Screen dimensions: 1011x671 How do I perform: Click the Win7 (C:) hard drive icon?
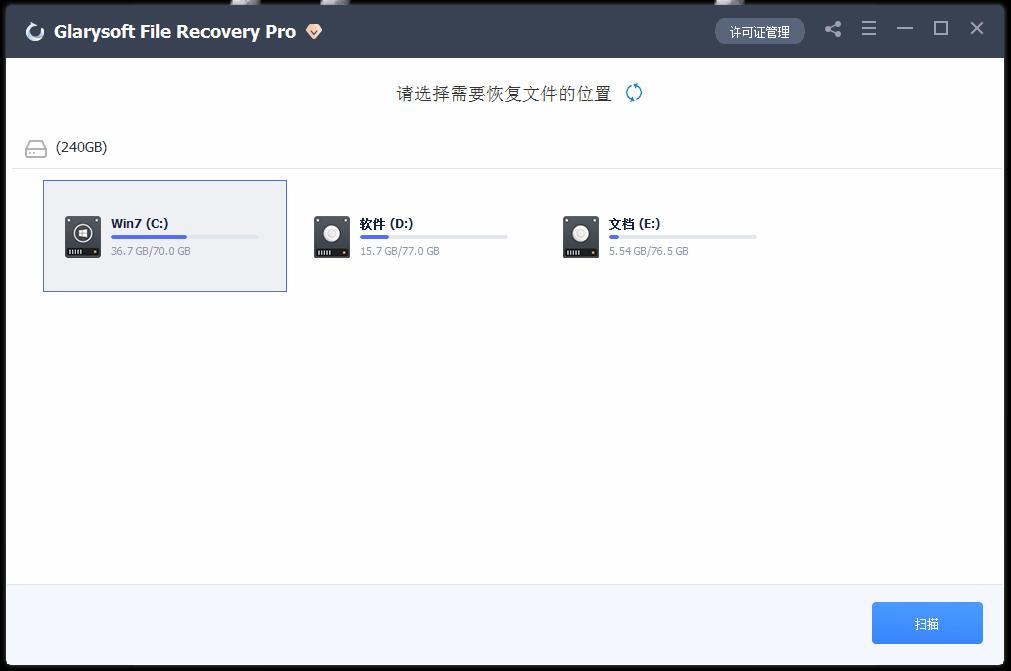tap(82, 237)
